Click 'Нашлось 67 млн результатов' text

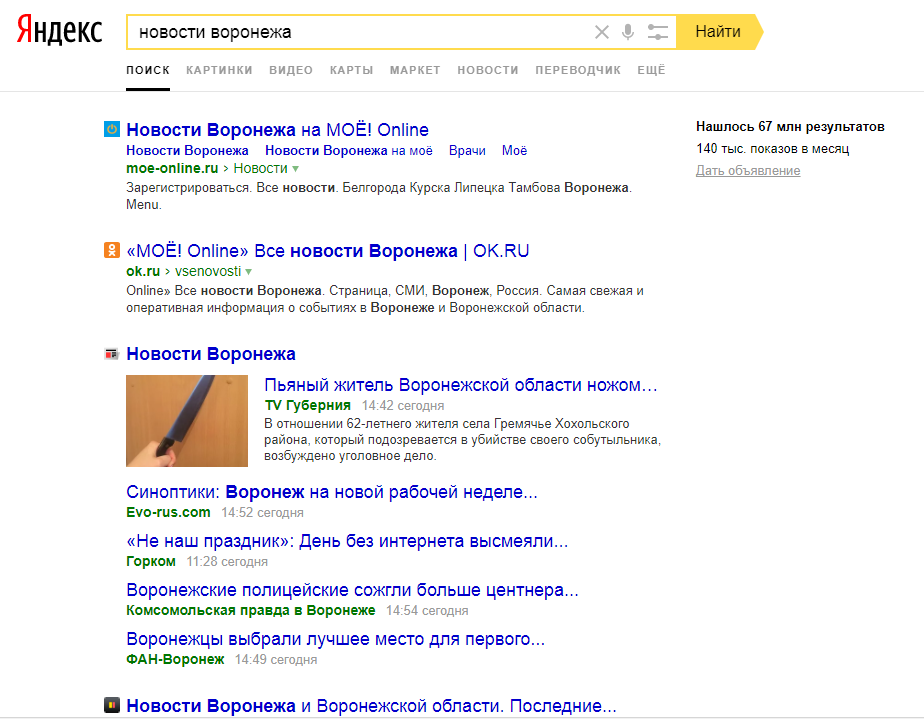(x=790, y=127)
